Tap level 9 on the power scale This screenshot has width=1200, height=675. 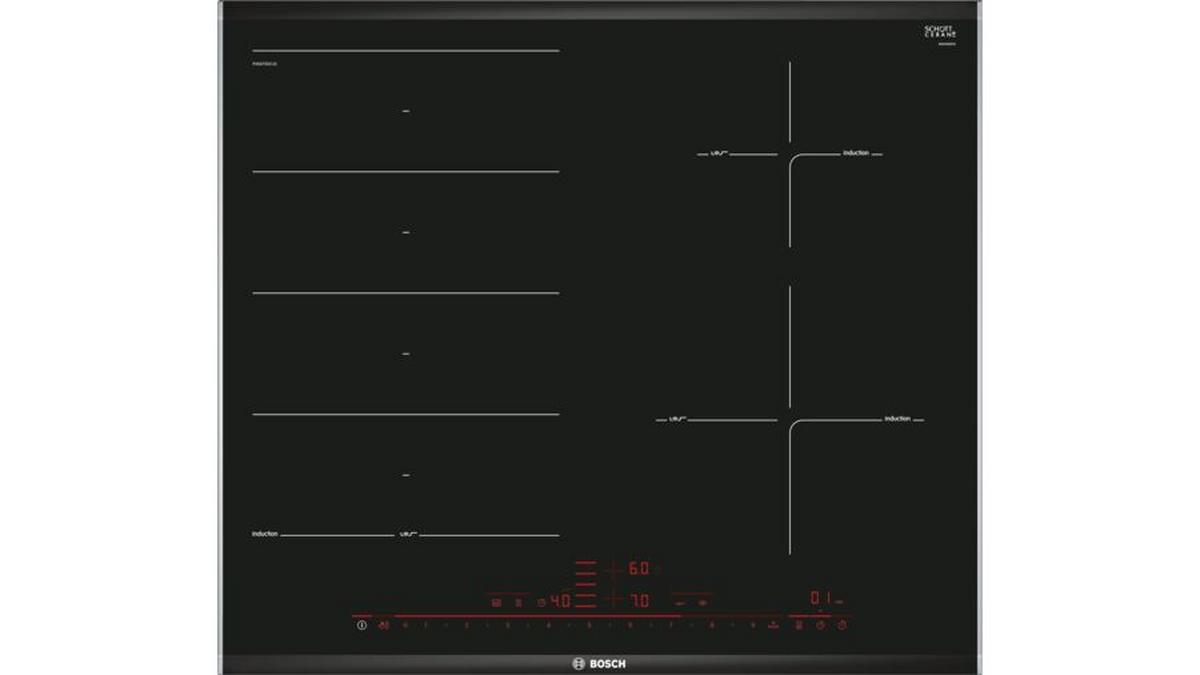click(x=752, y=625)
